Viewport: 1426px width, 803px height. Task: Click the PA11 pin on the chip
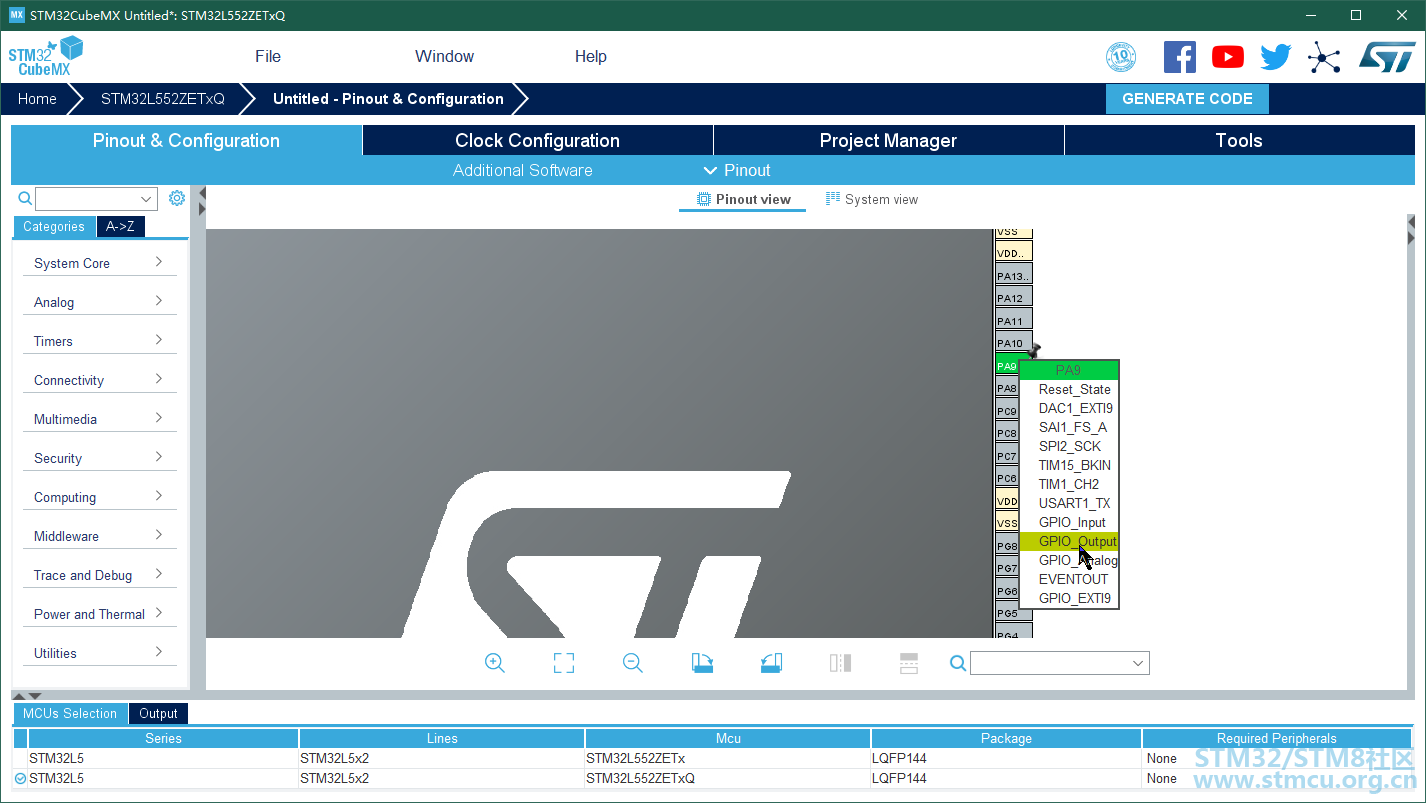1014,321
